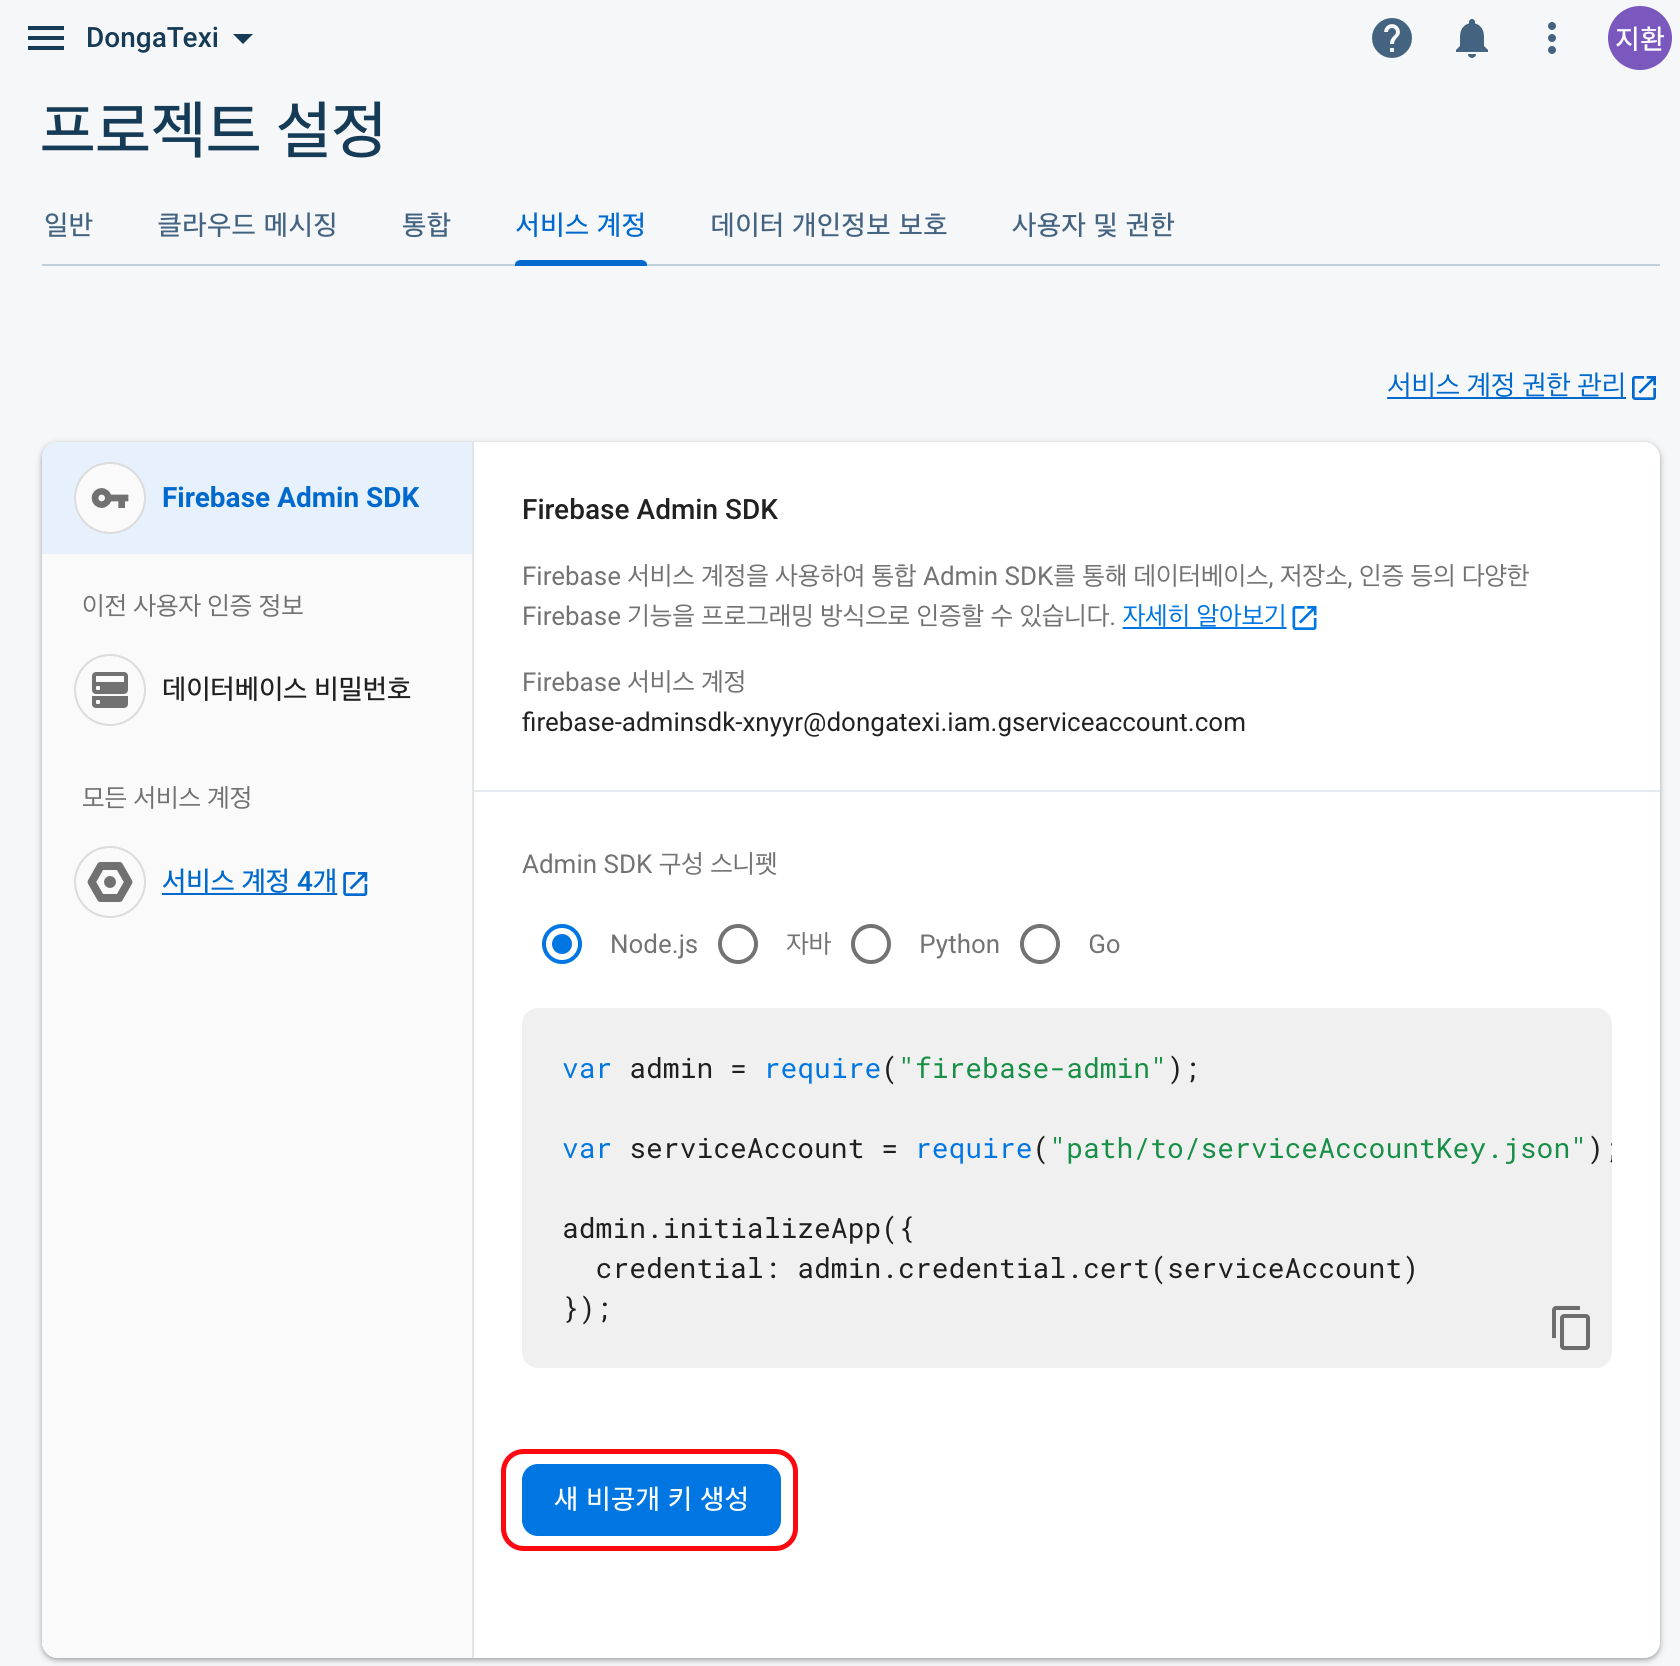The height and width of the screenshot is (1666, 1680).
Task: Select the Python radio button
Action: point(871,944)
